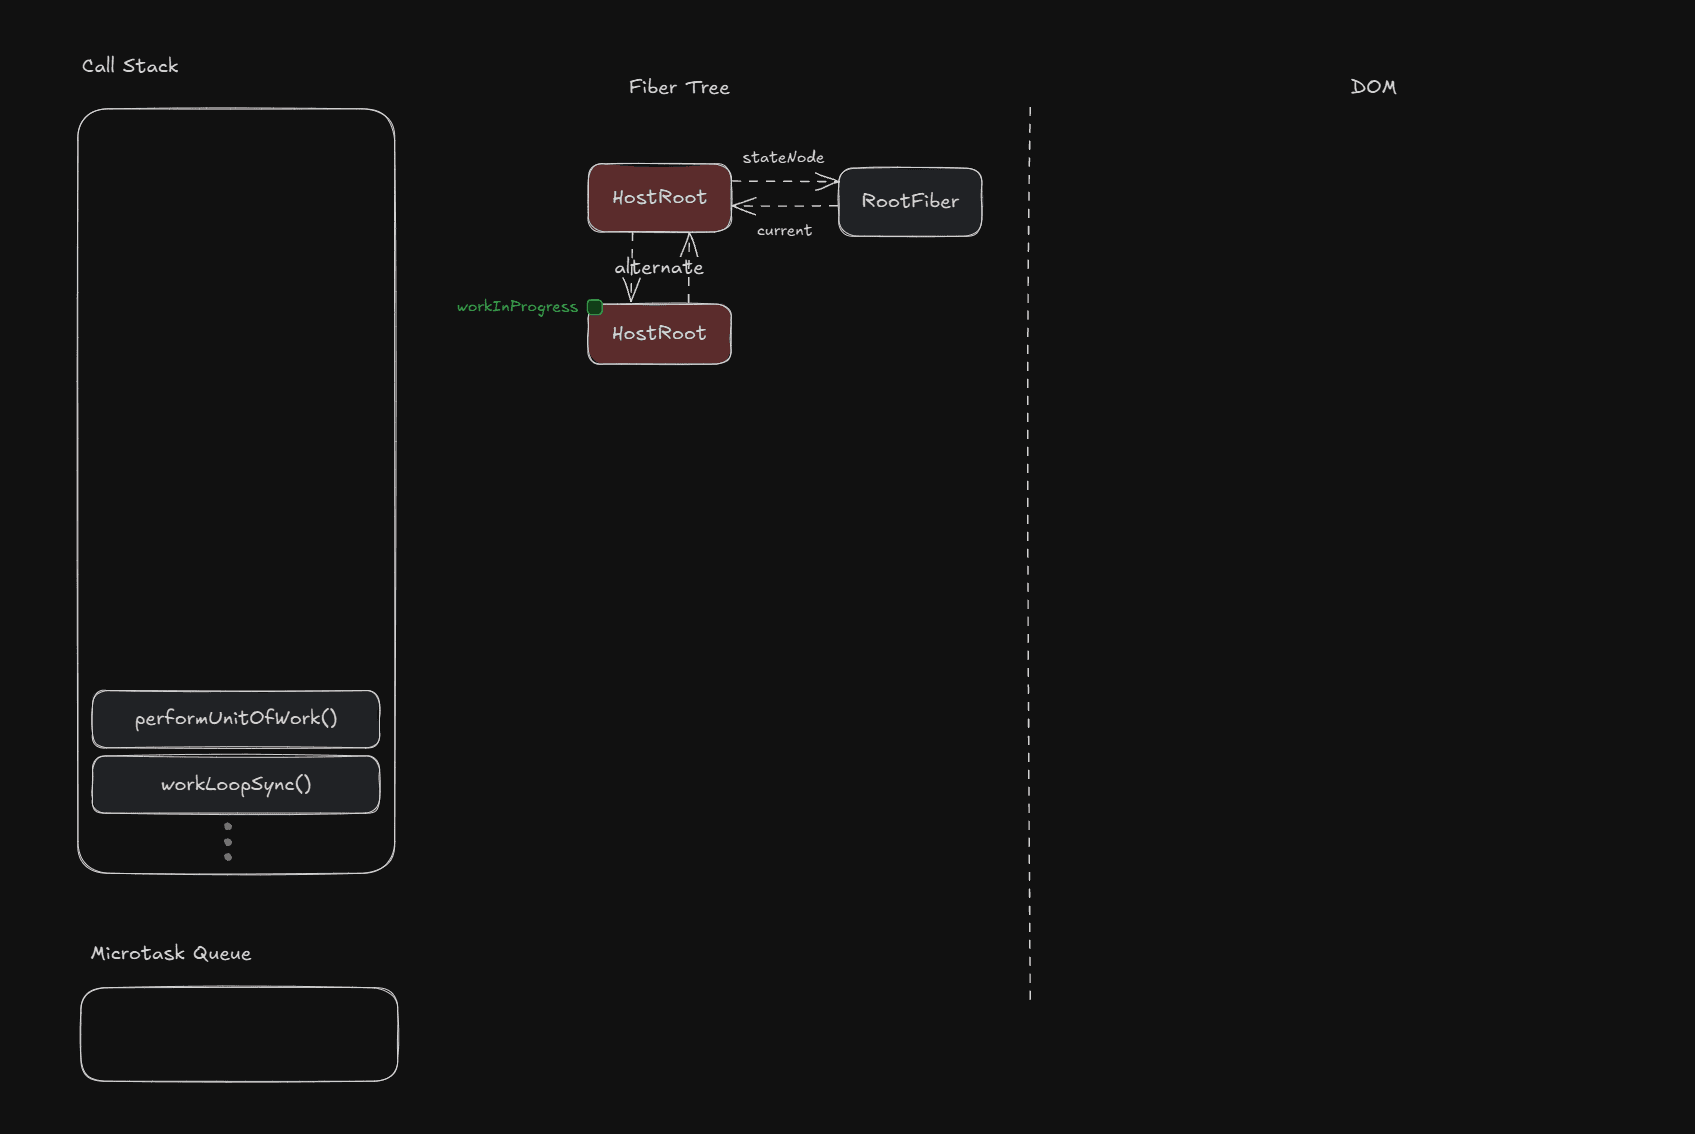Click the DOM heading
Screen dimensions: 1695x1134
coord(1373,87)
